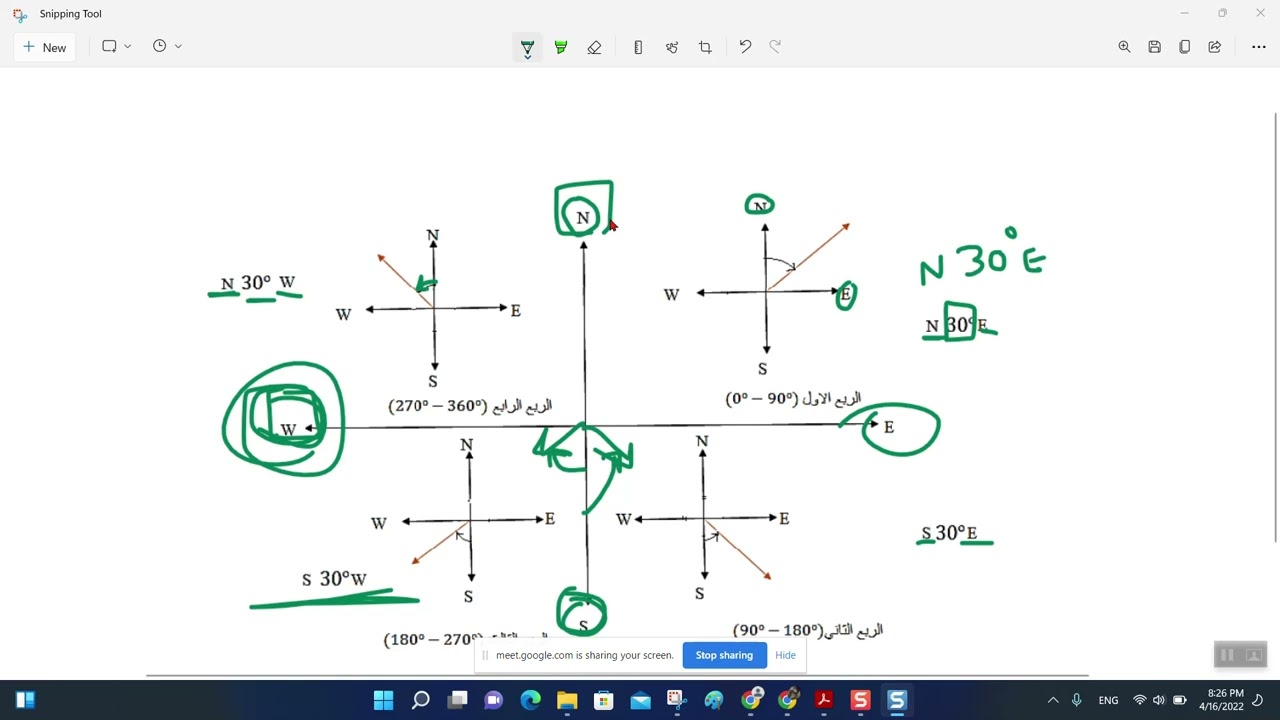Select the Eraser tool

coord(594,47)
